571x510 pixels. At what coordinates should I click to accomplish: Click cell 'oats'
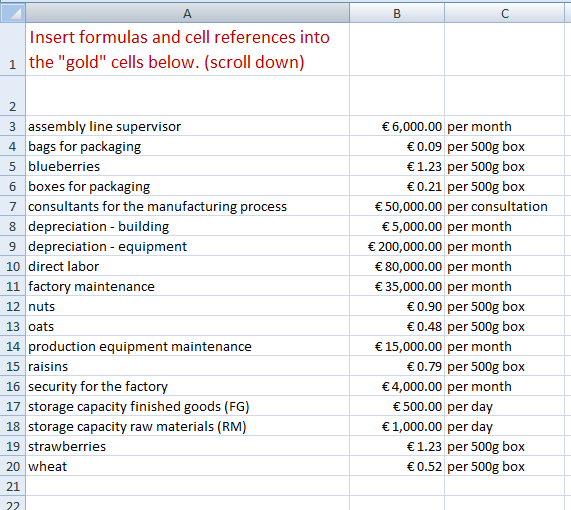[x=188, y=326]
